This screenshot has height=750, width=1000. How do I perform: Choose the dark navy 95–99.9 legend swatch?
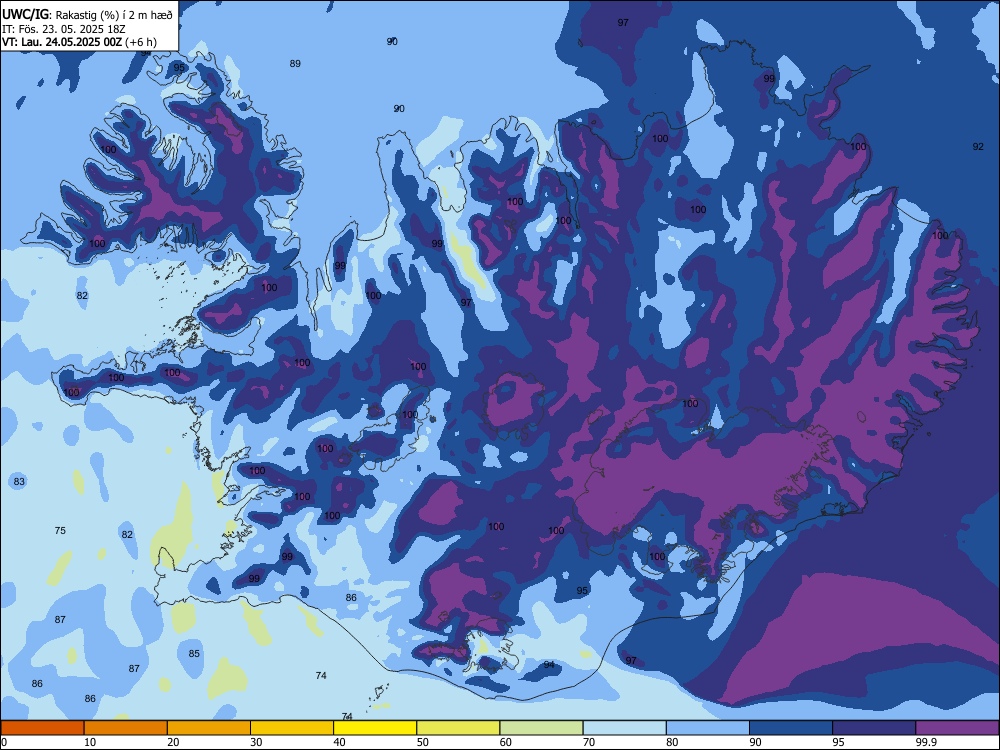coord(874,728)
